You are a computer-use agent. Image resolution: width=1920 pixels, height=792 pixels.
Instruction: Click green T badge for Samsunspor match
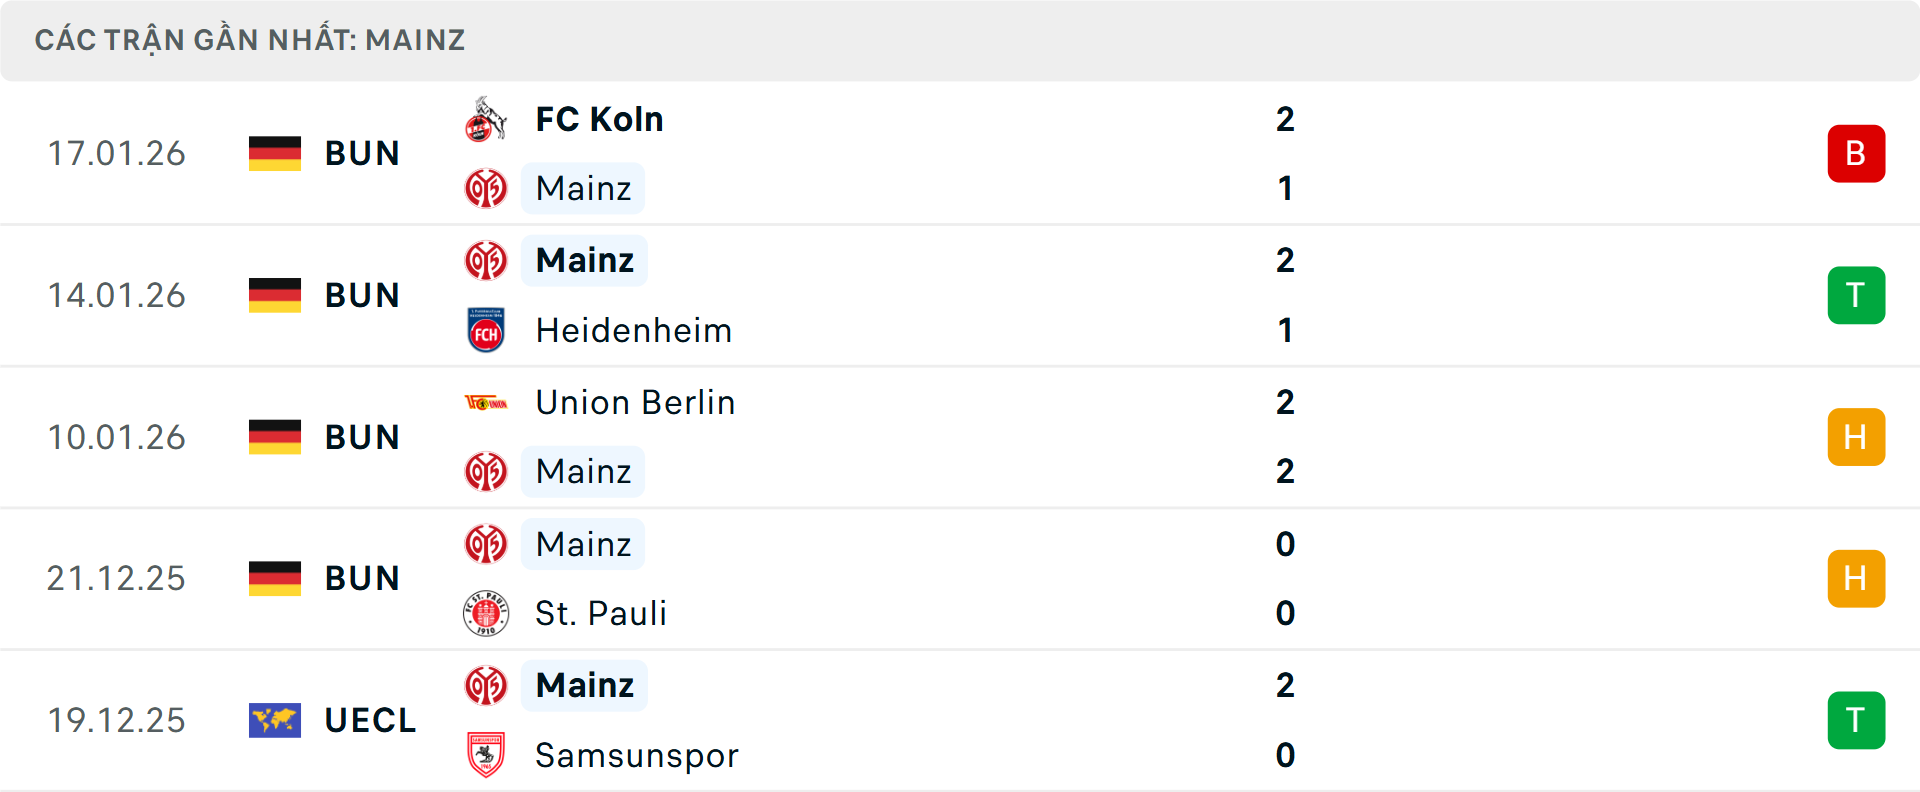point(1856,720)
